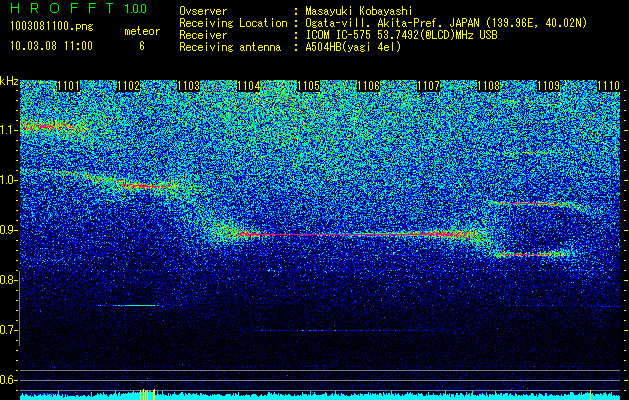Click the 1101 time marker
The image size is (629, 400).
(68, 86)
